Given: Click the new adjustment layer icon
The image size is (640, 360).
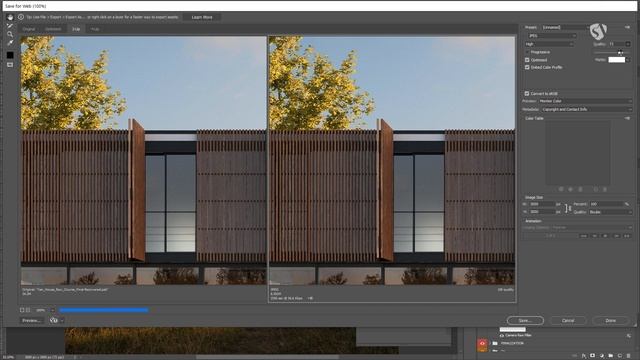Looking at the screenshot, I should click(602, 356).
